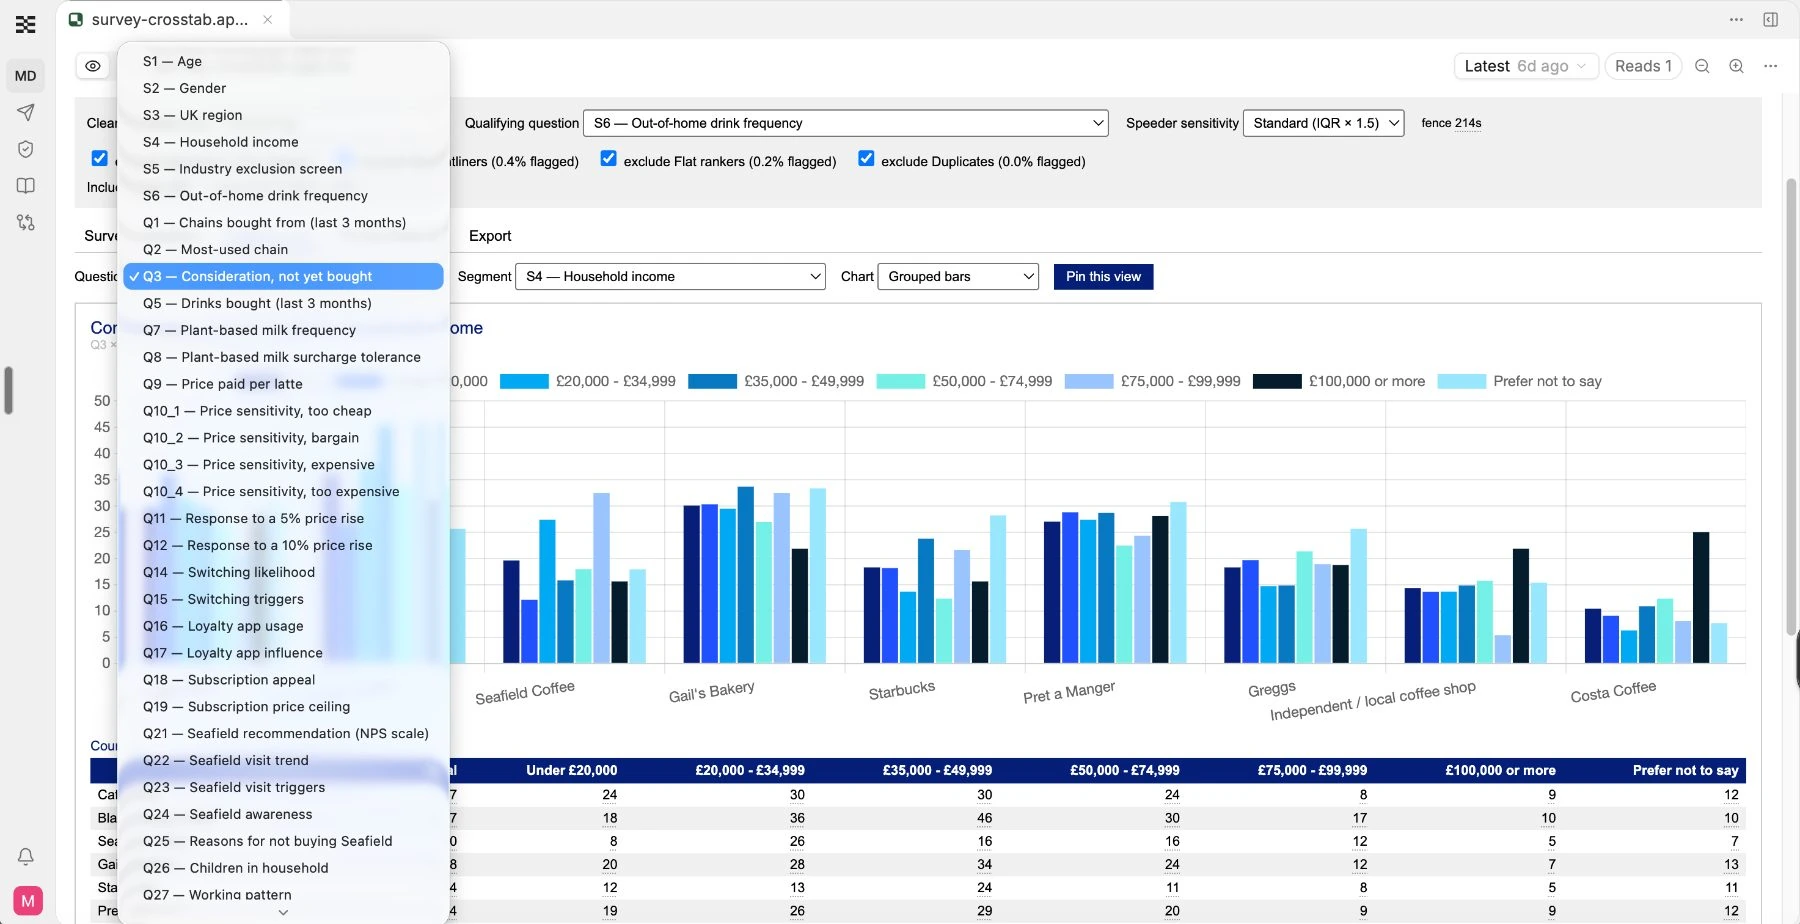The height and width of the screenshot is (924, 1800).
Task: Click the Reads 1 button
Action: coord(1644,66)
